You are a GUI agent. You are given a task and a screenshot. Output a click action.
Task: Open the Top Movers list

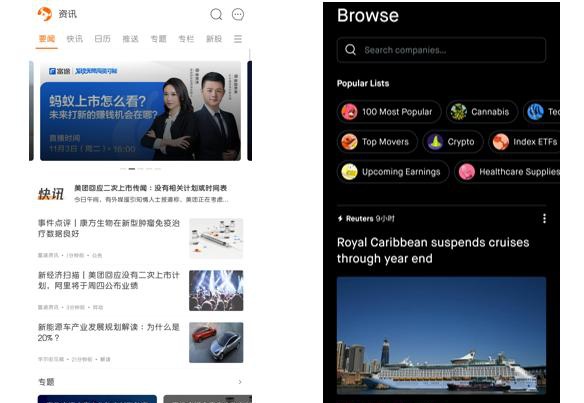coord(377,142)
